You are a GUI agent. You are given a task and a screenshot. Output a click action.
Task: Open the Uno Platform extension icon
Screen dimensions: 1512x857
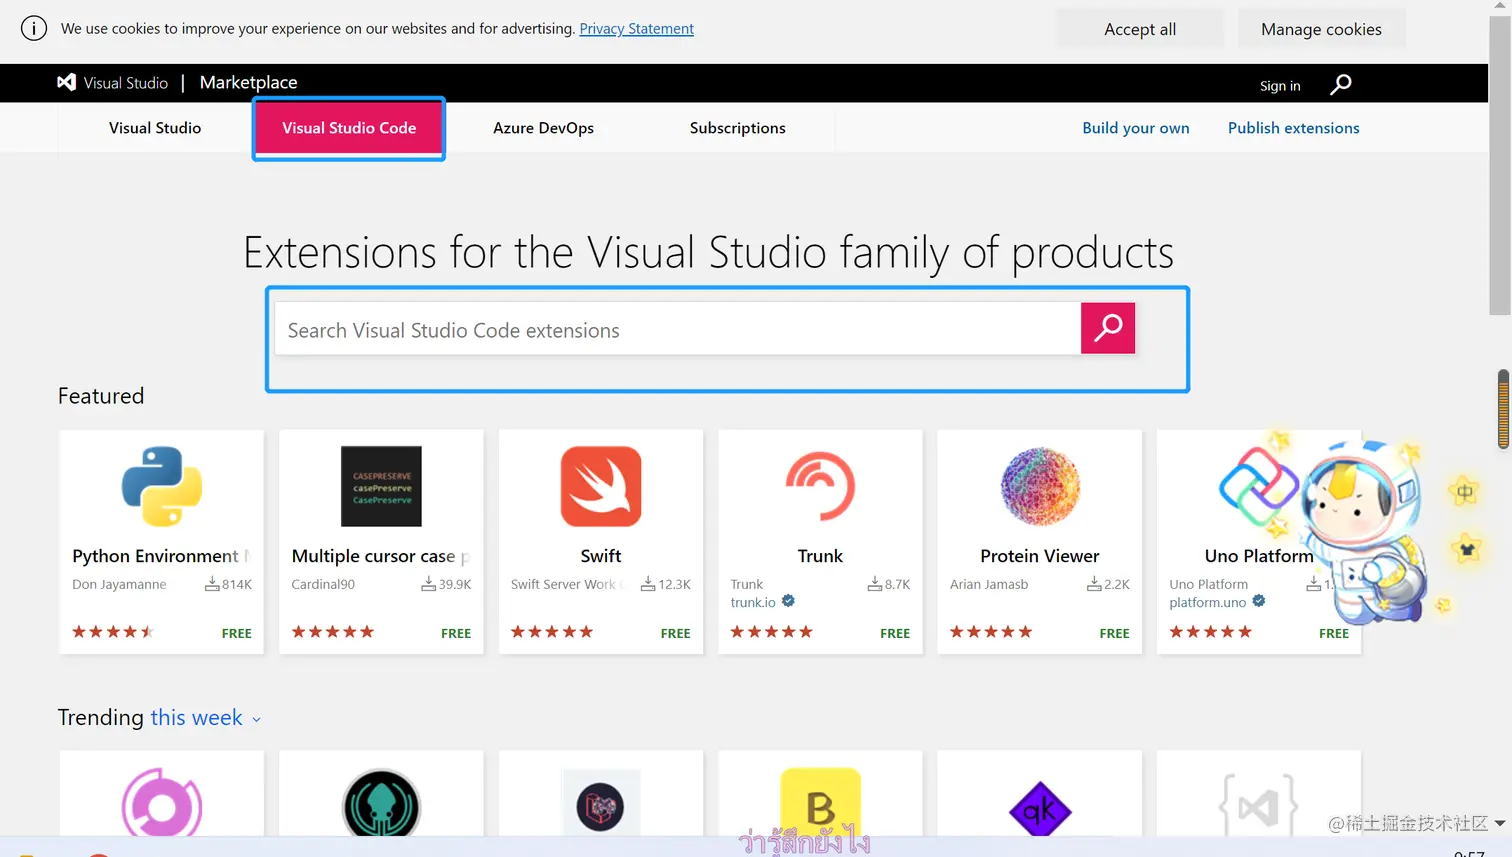coord(1258,486)
